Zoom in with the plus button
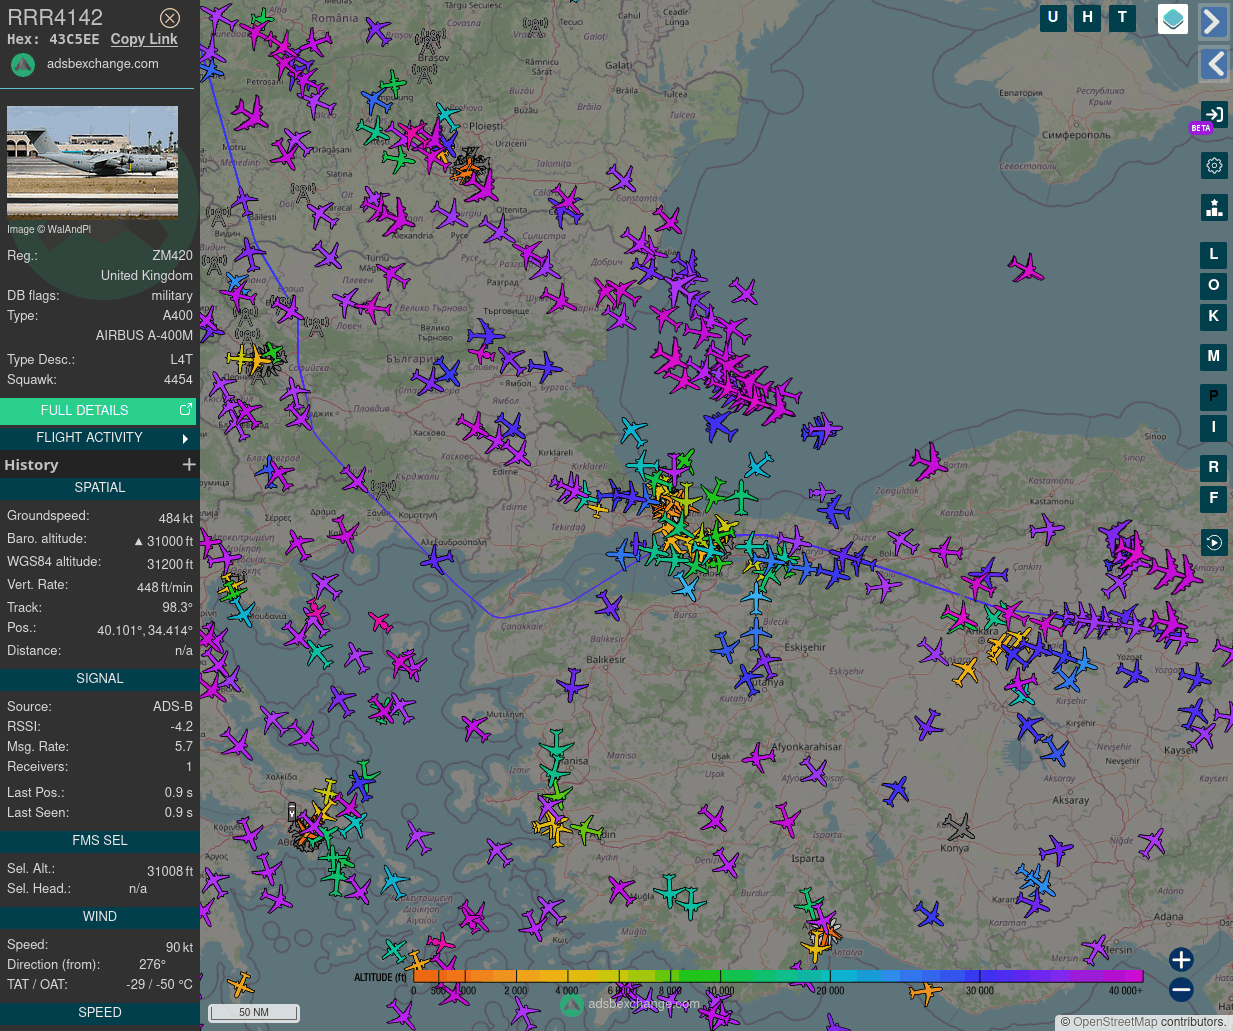The image size is (1233, 1031). (x=1181, y=960)
